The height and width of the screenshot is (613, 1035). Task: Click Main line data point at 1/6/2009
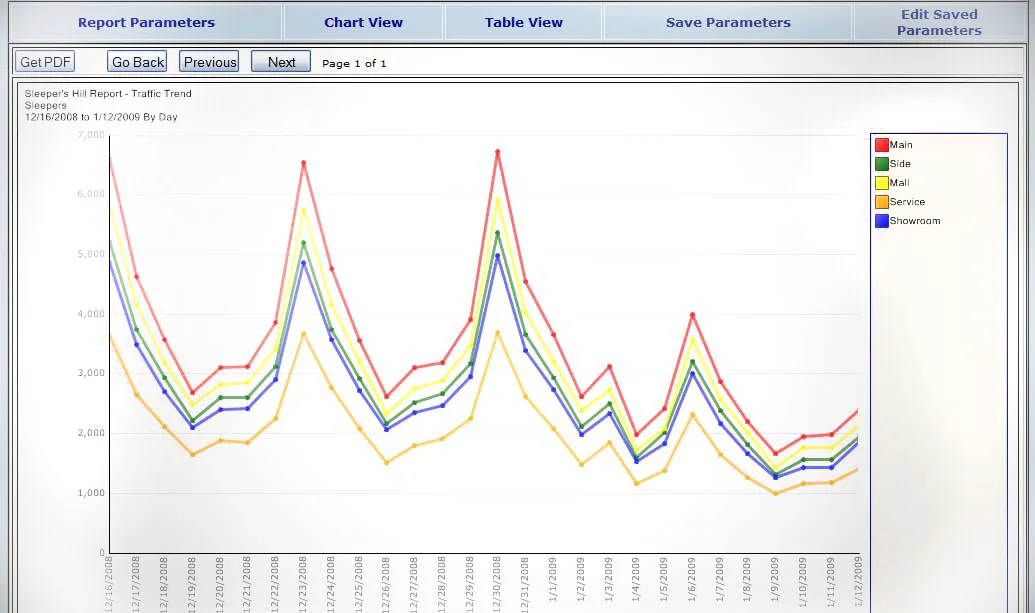click(x=692, y=315)
